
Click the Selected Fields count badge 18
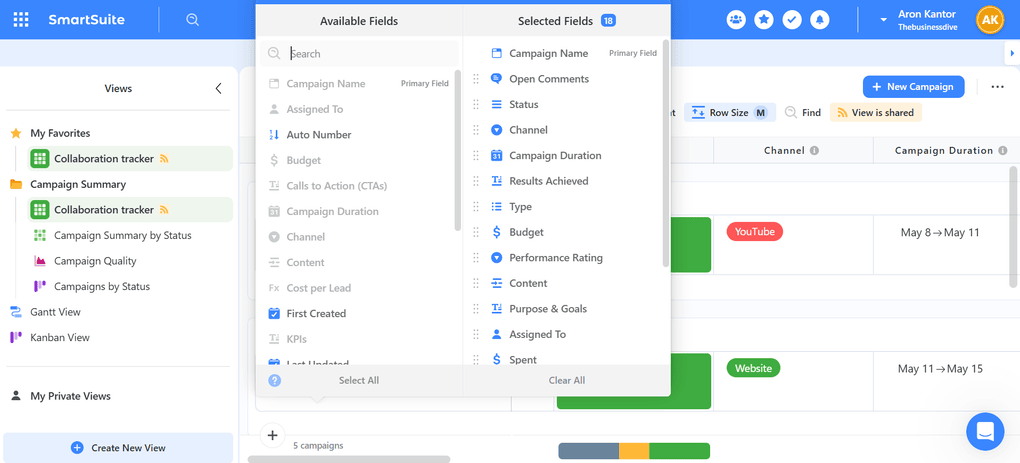click(x=608, y=21)
